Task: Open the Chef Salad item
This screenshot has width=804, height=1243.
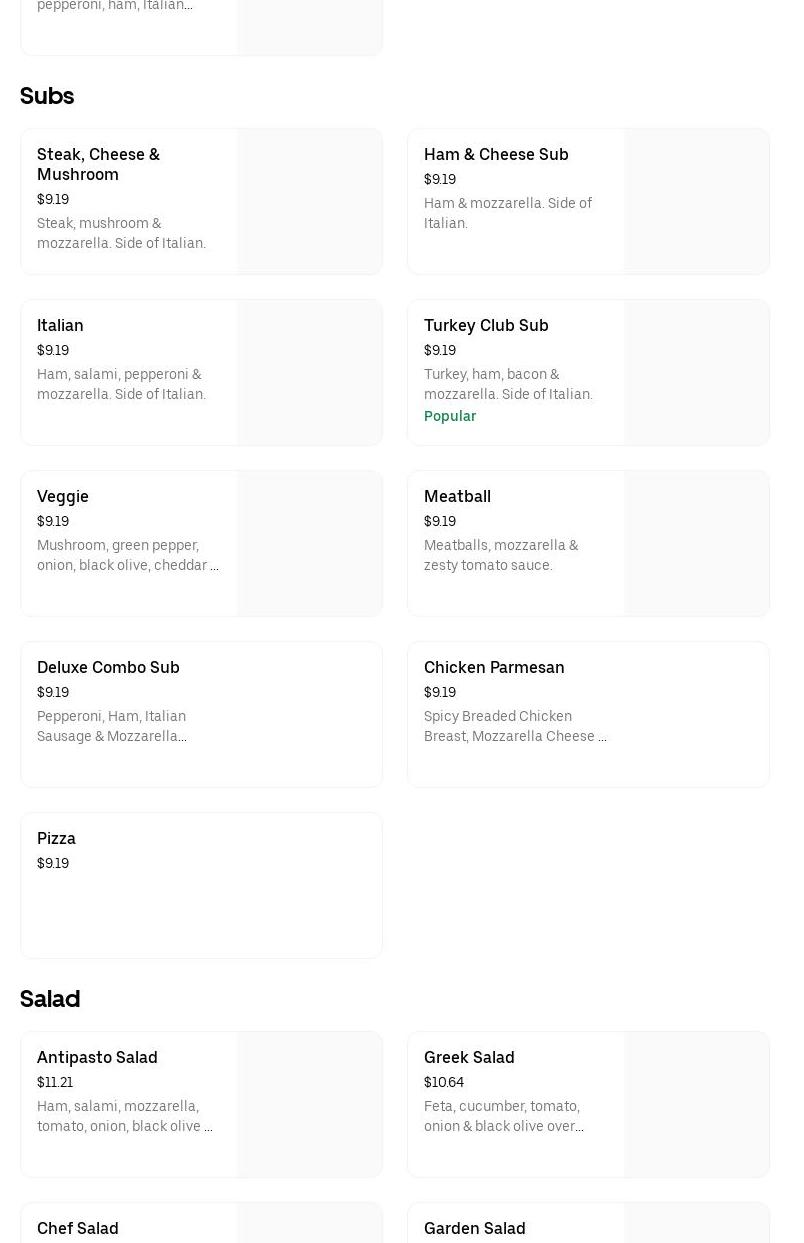Action: click(78, 1228)
